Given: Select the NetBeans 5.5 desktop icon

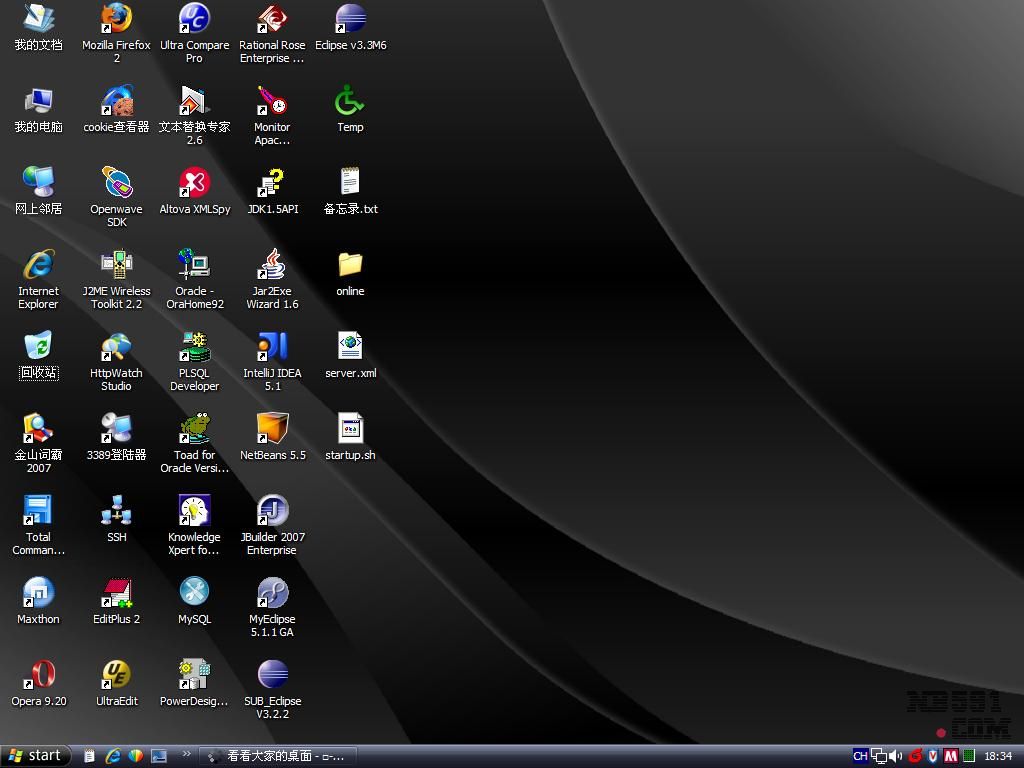Looking at the screenshot, I should click(x=272, y=429).
